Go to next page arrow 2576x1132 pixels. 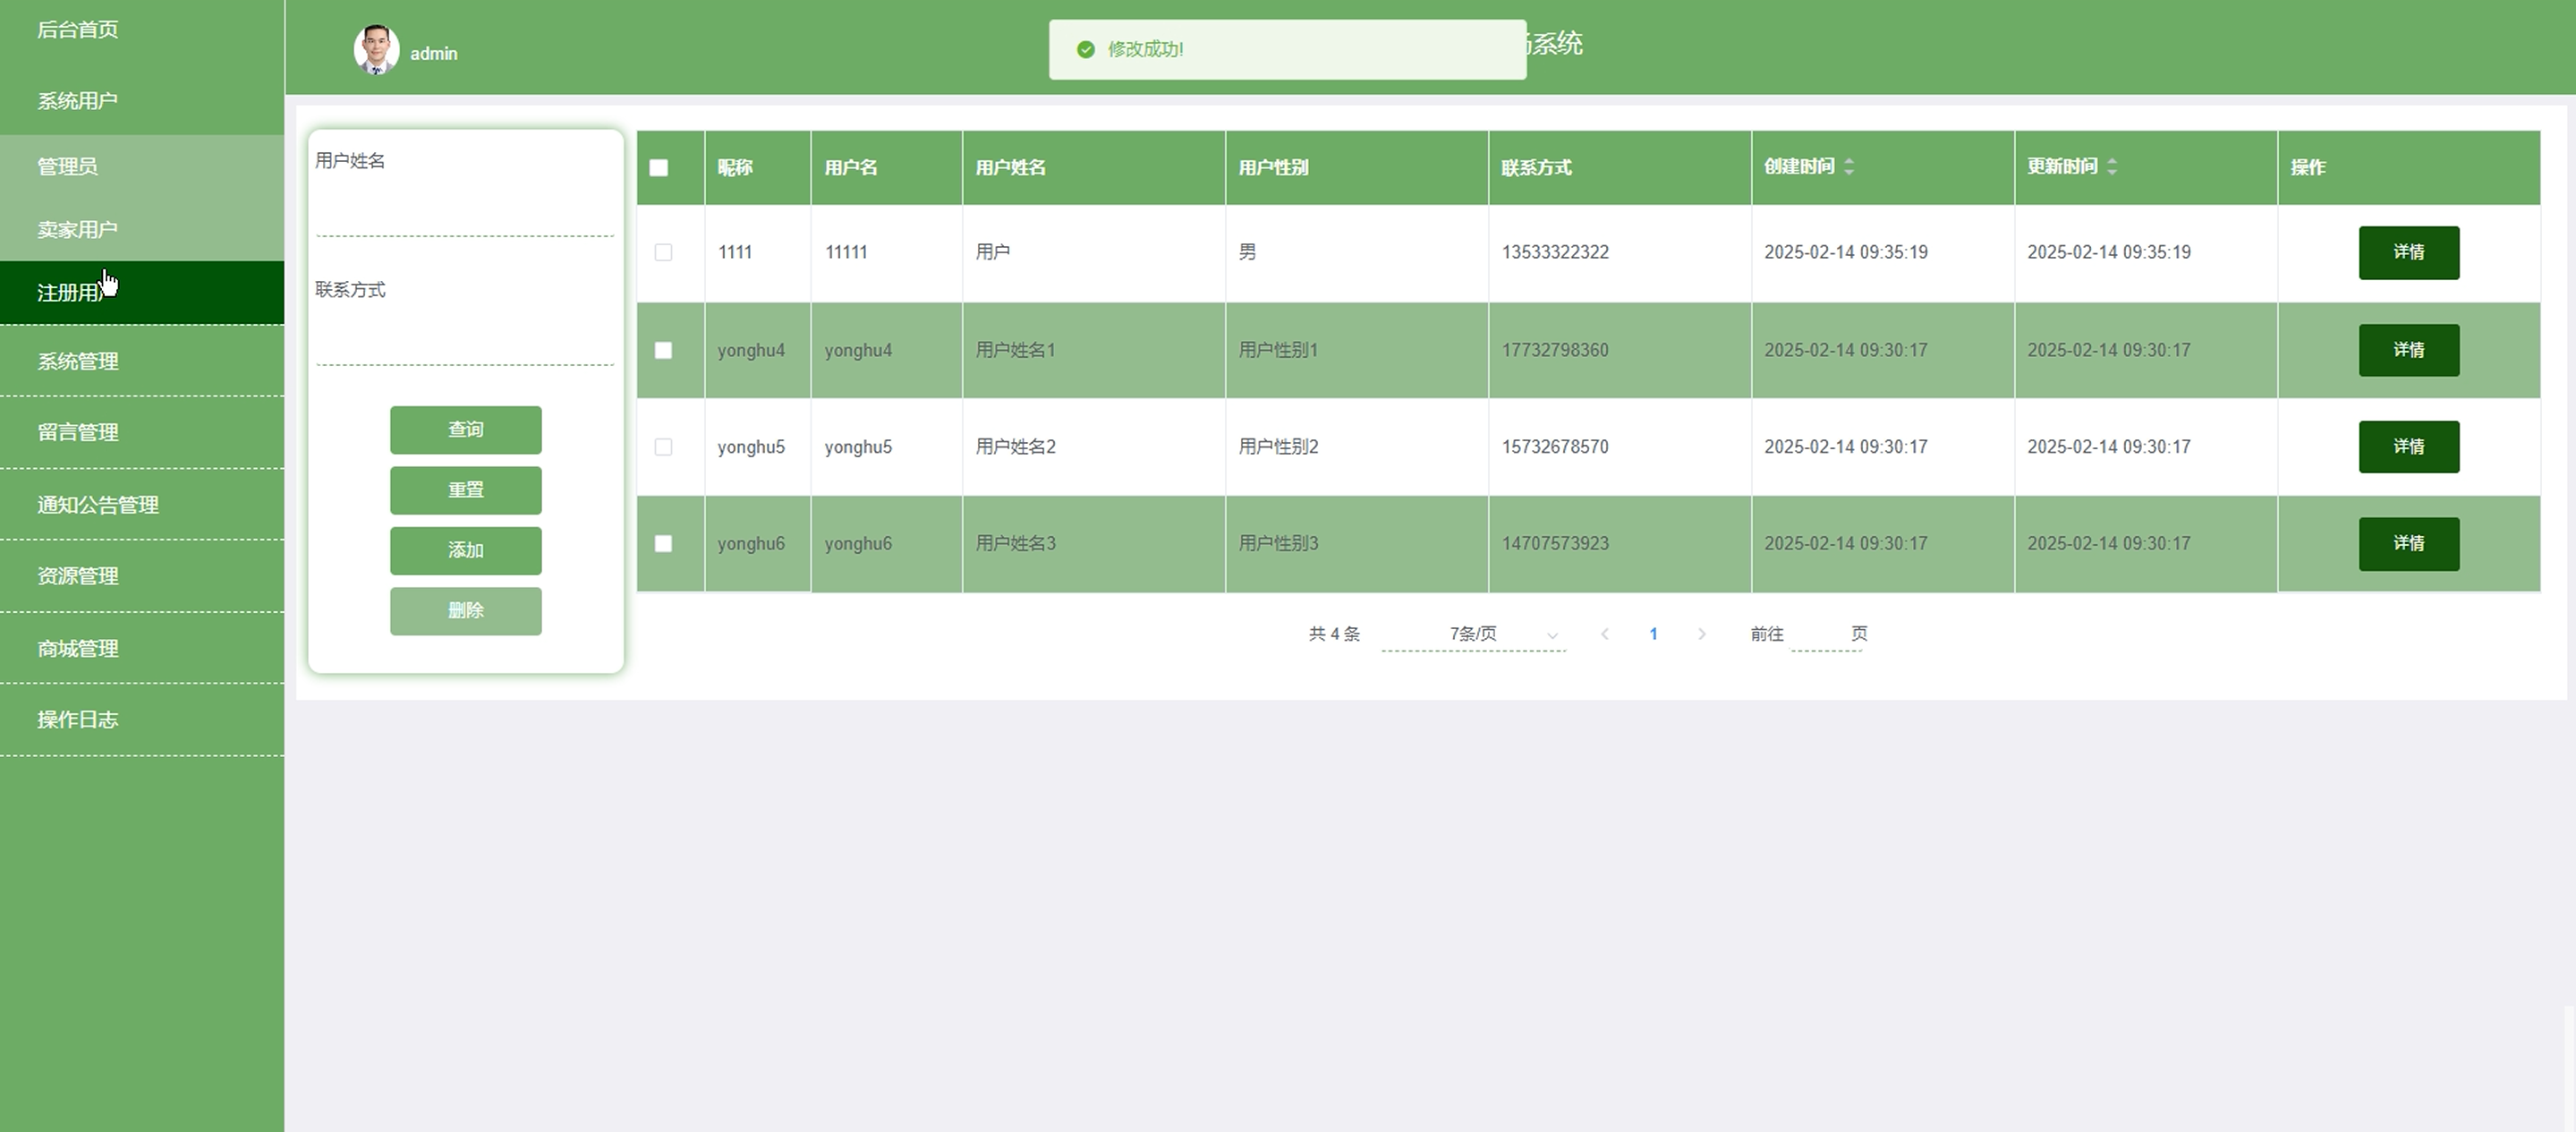click(x=1701, y=634)
